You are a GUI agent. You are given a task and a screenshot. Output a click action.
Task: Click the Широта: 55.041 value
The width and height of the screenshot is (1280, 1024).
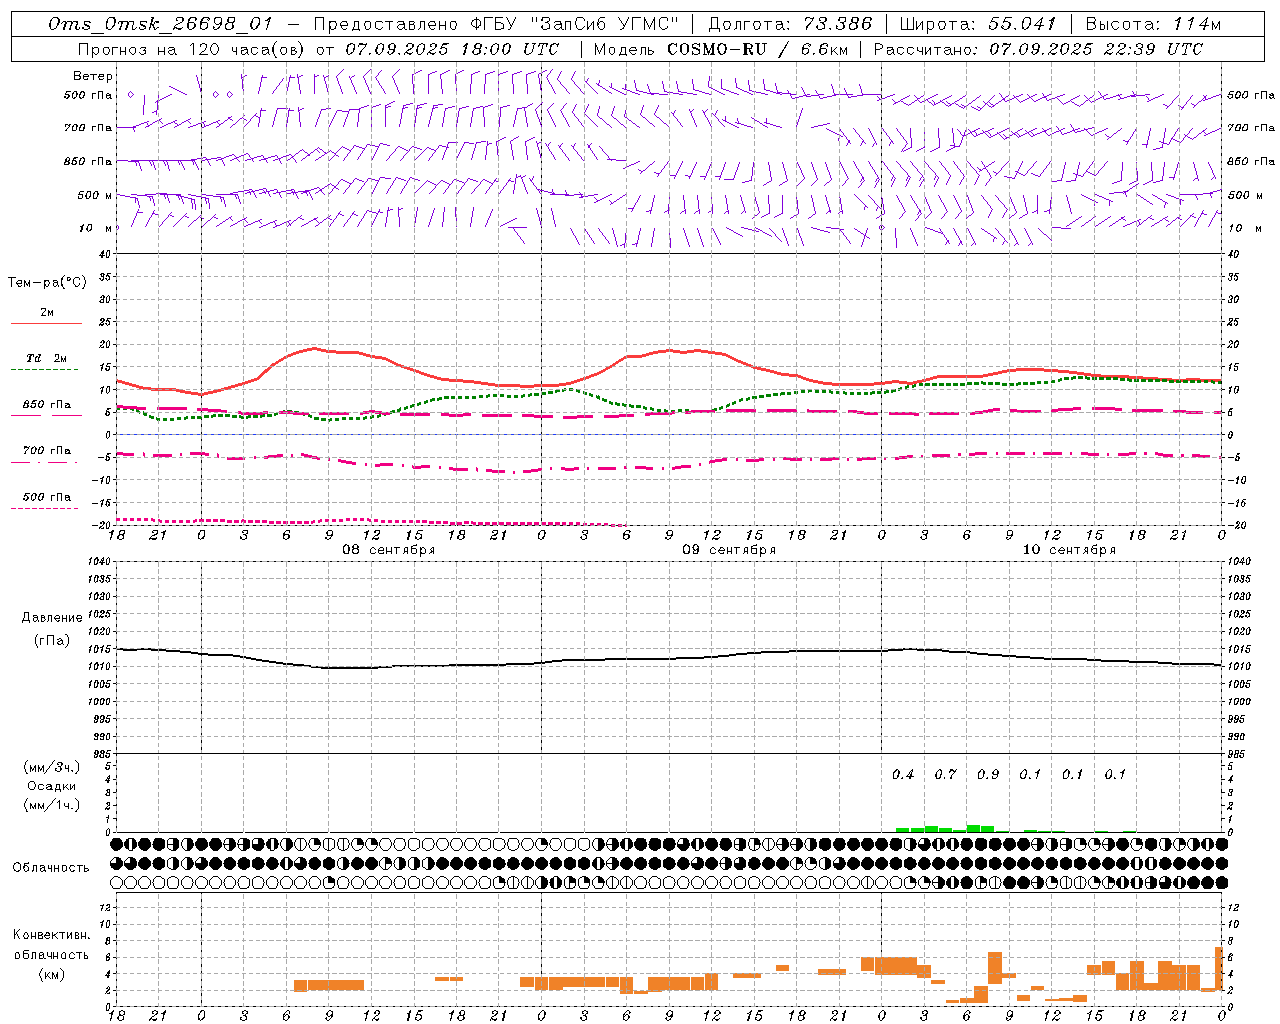[x=978, y=24]
